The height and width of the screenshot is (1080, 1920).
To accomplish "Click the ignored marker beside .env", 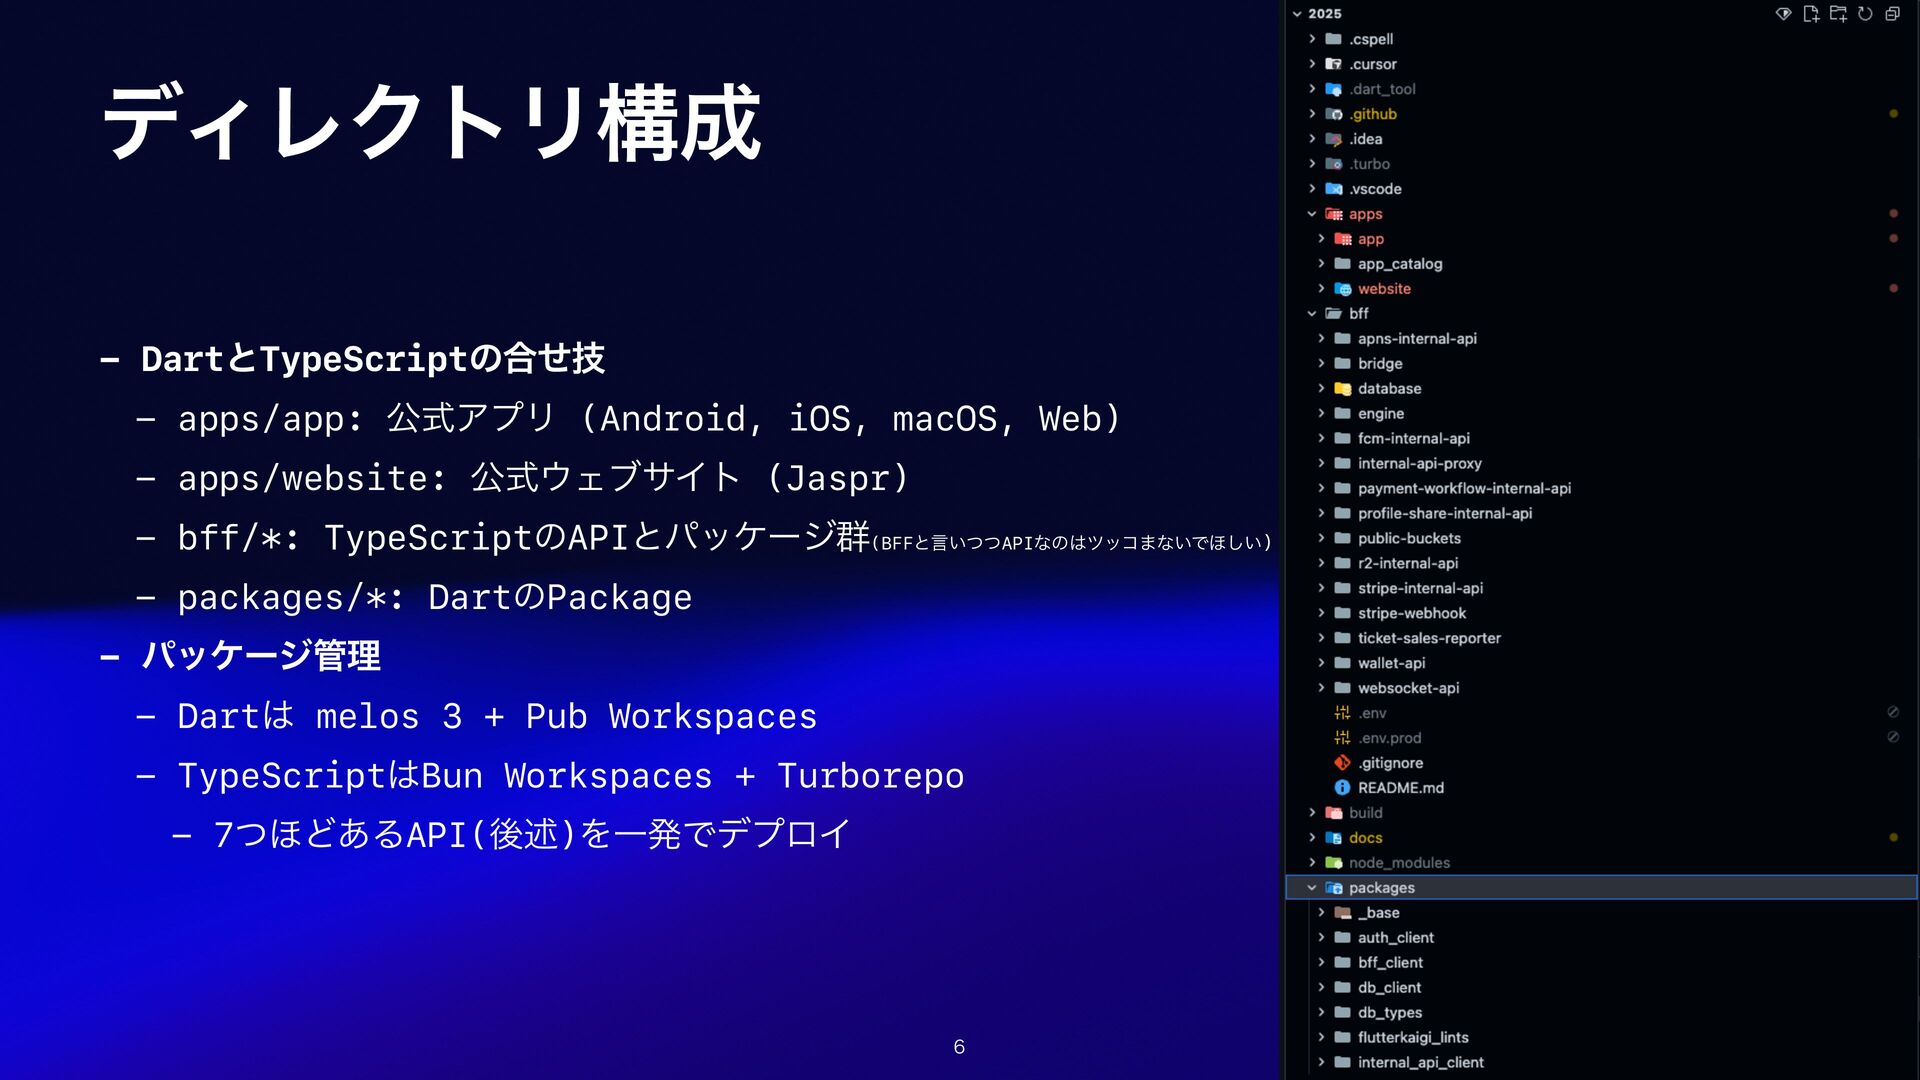I will 1892,712.
